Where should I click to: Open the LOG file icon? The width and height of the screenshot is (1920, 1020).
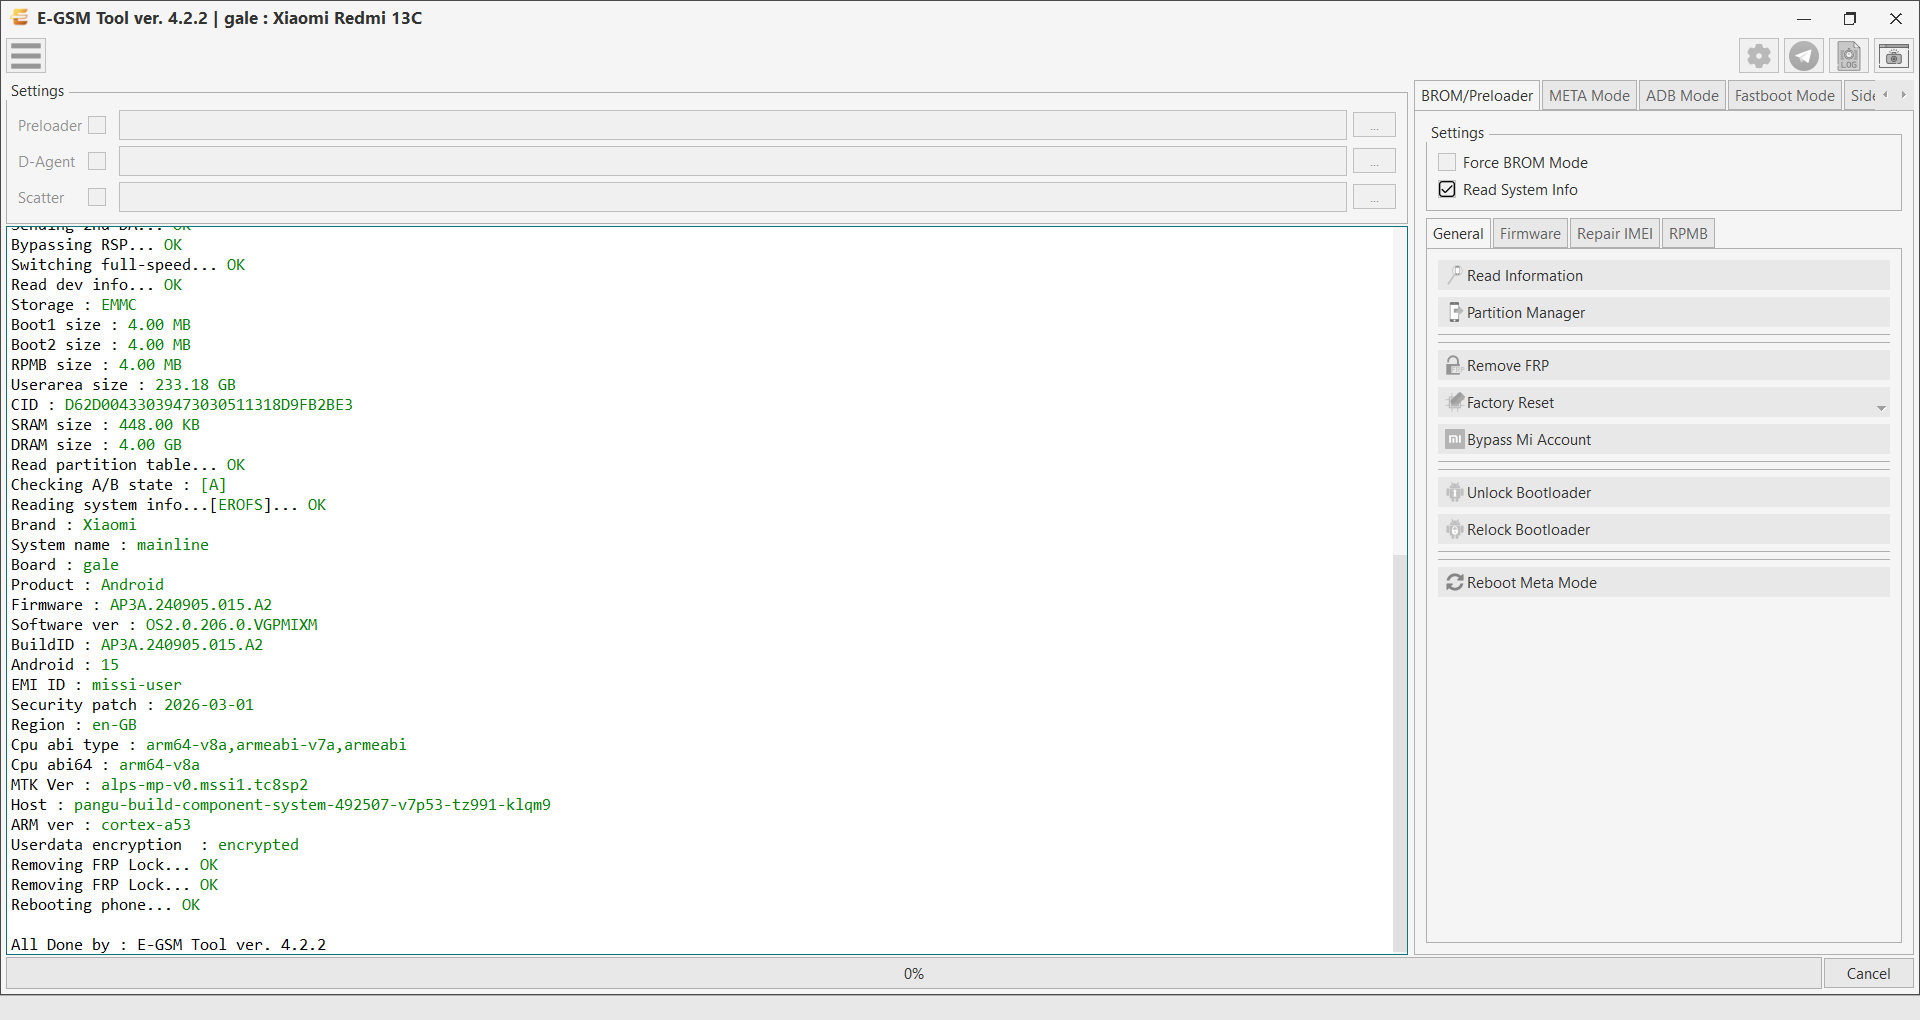(x=1849, y=56)
